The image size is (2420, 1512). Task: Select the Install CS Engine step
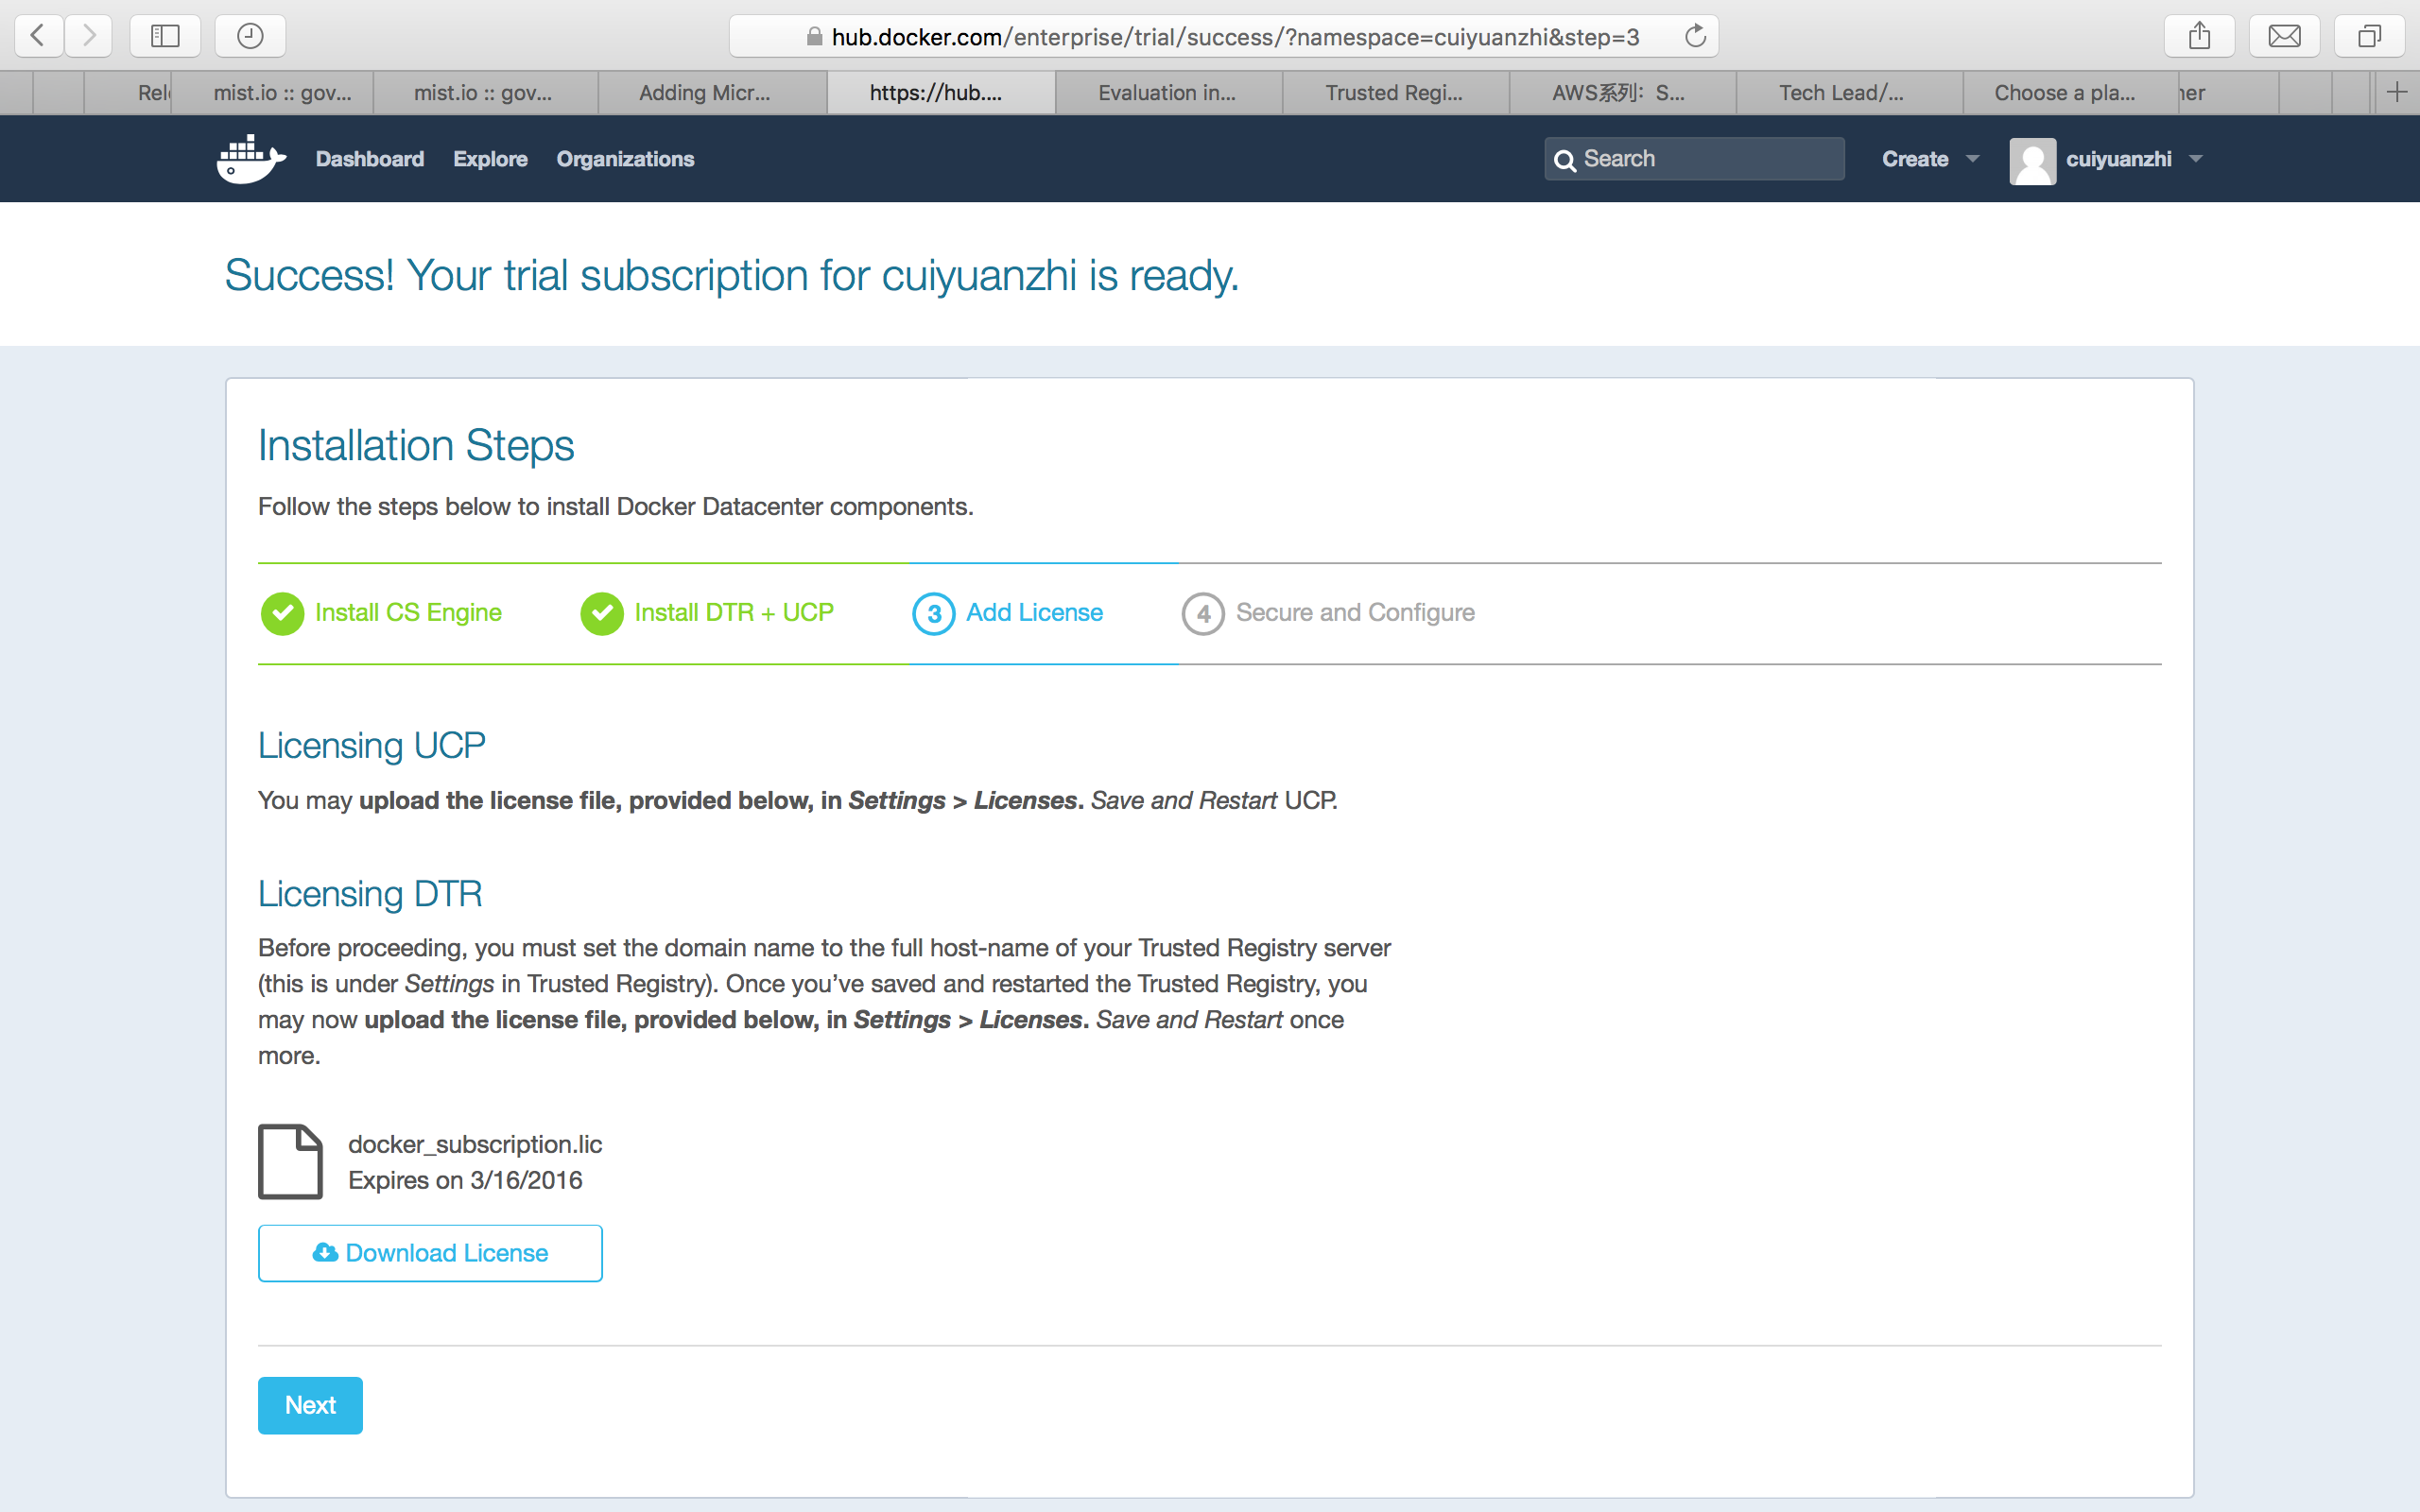point(382,613)
